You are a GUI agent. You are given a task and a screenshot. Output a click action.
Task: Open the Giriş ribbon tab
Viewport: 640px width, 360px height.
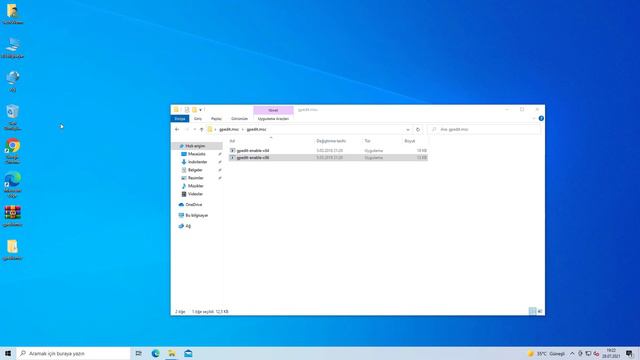pyautogui.click(x=198, y=118)
